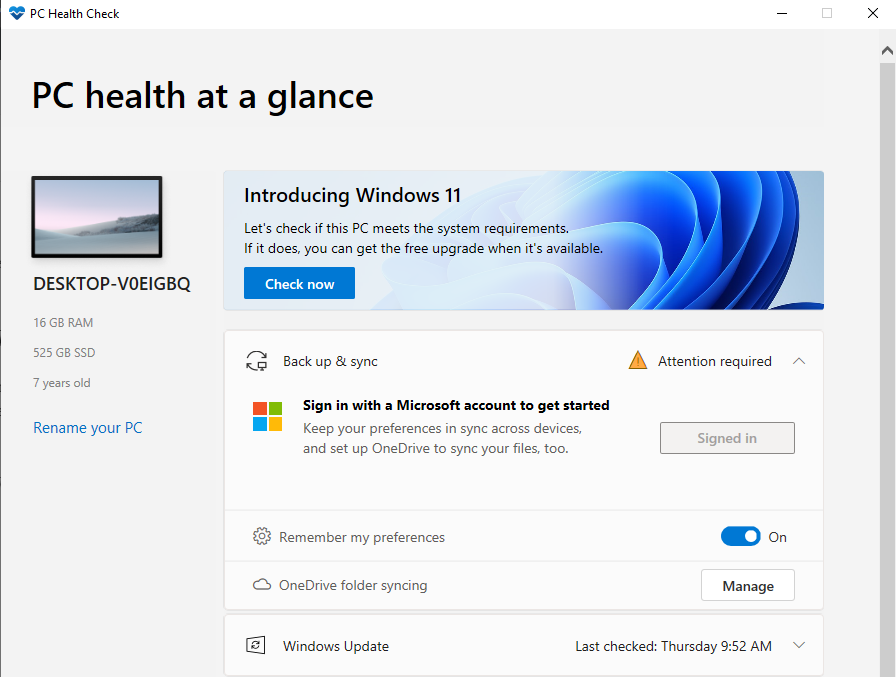Collapse the Back up & sync section
The width and height of the screenshot is (896, 677).
799,361
